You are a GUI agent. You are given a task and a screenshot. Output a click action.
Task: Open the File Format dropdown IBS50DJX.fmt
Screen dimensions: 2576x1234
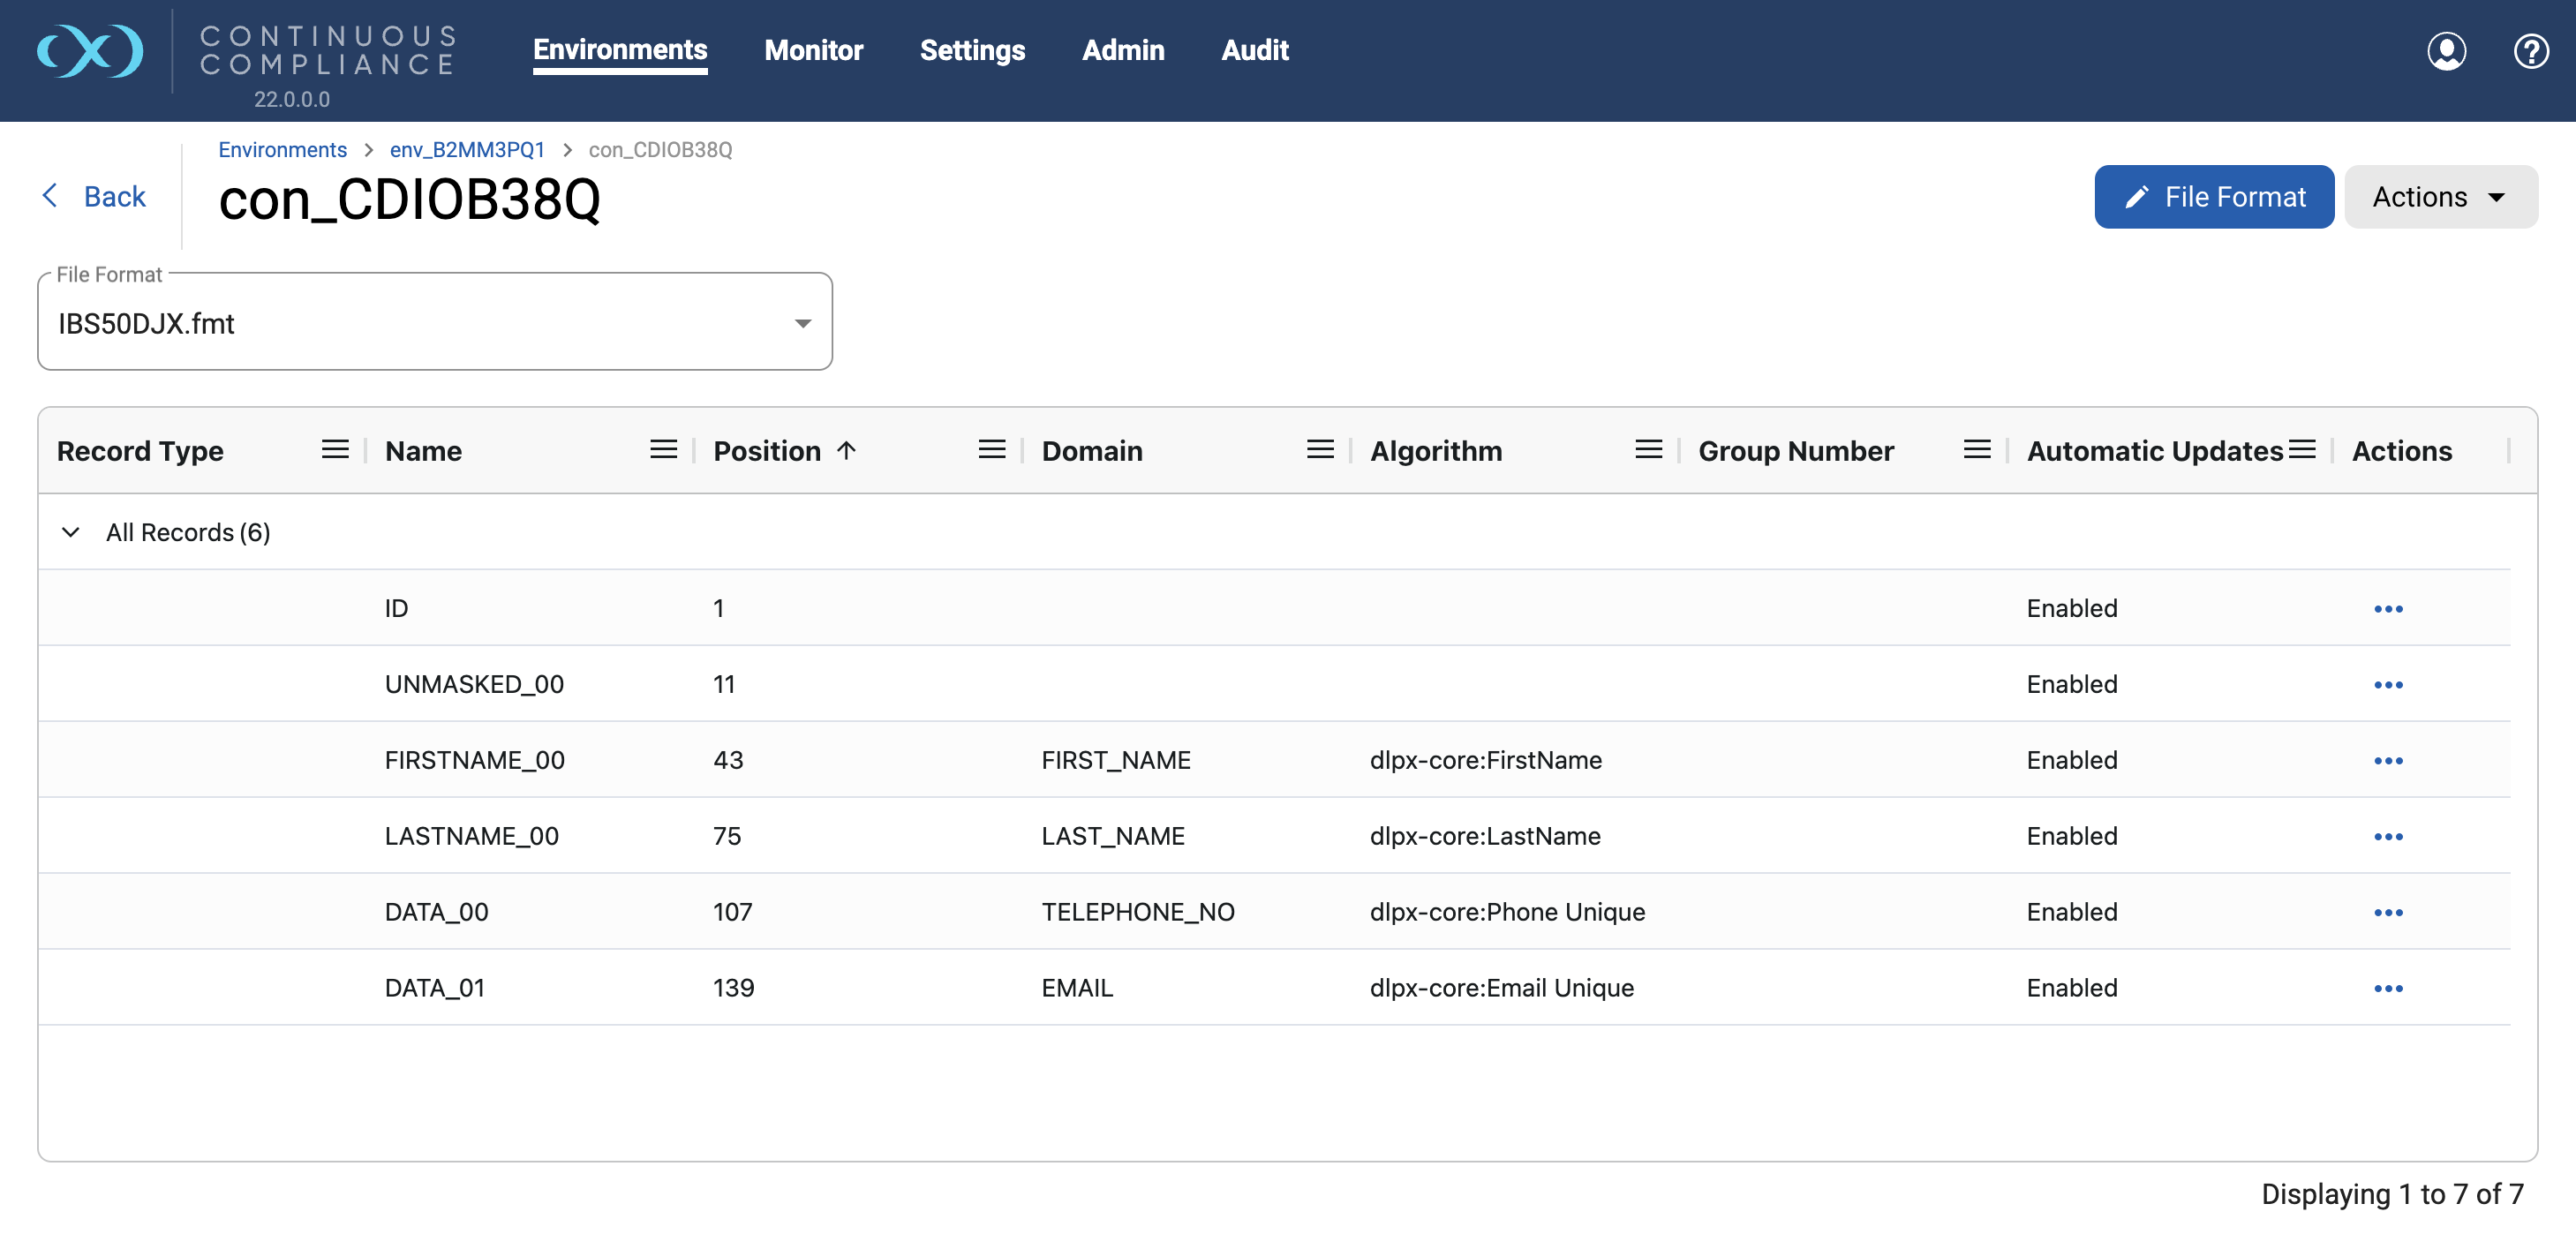[x=434, y=323]
